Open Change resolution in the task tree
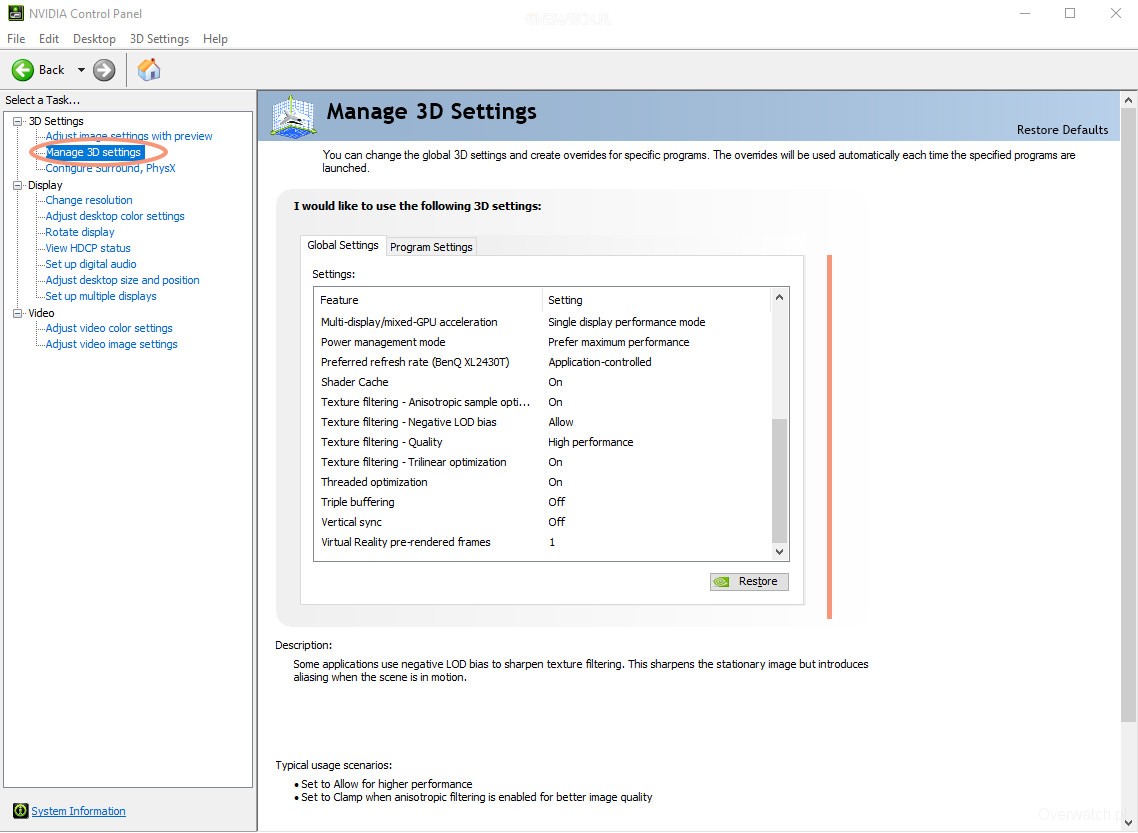This screenshot has height=833, width=1138. pyautogui.click(x=89, y=200)
